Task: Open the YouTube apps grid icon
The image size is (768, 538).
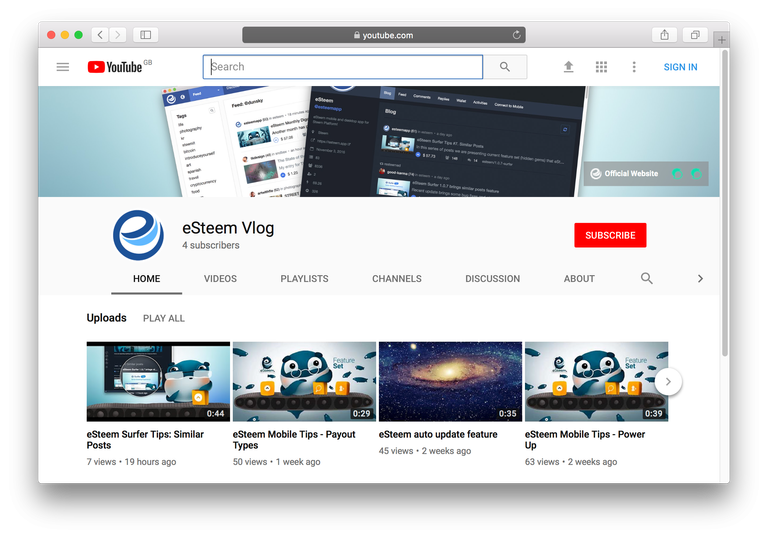Action: [x=601, y=67]
